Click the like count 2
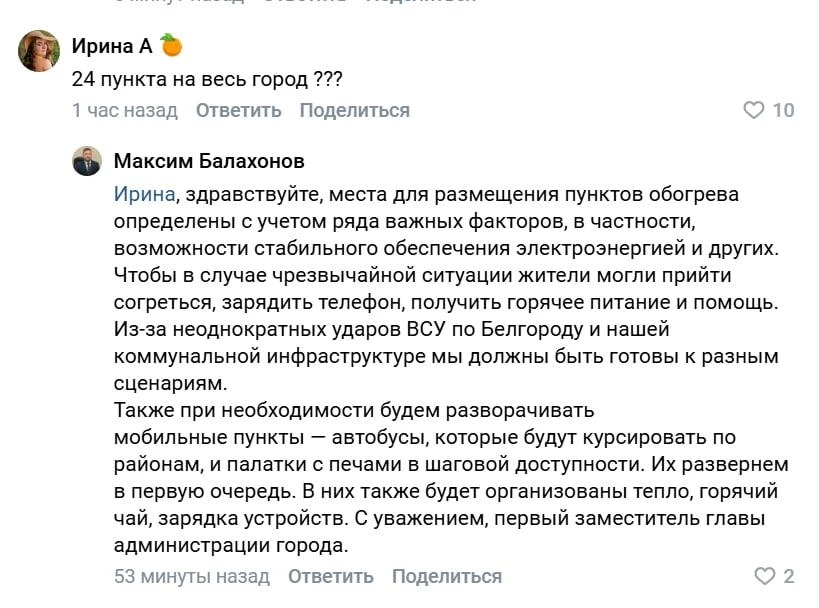 [789, 576]
